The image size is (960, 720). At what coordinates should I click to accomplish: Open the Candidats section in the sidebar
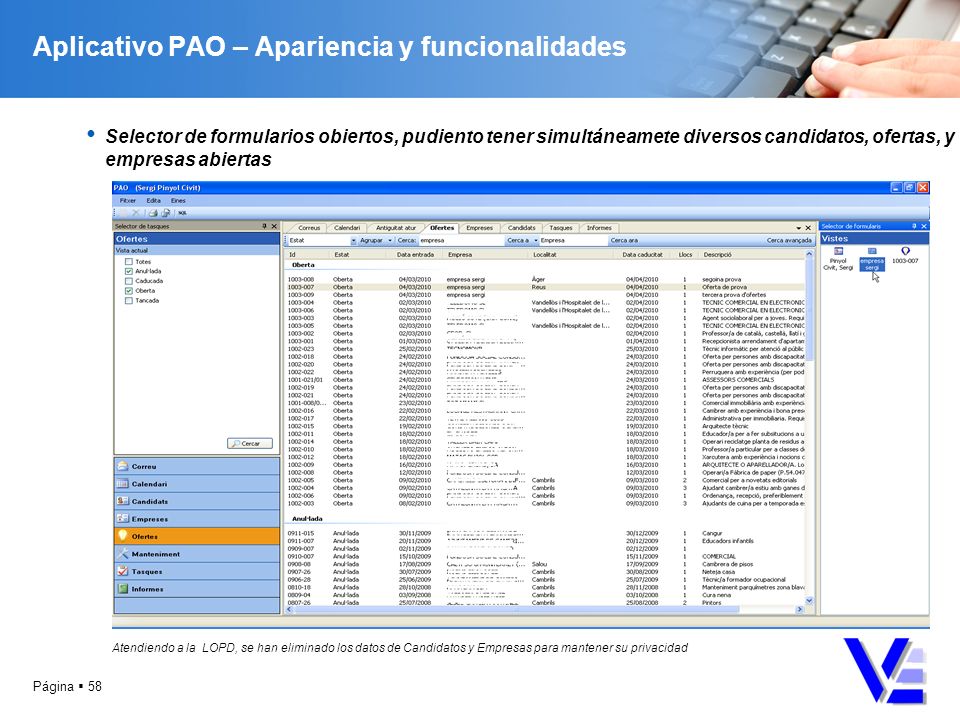(197, 501)
